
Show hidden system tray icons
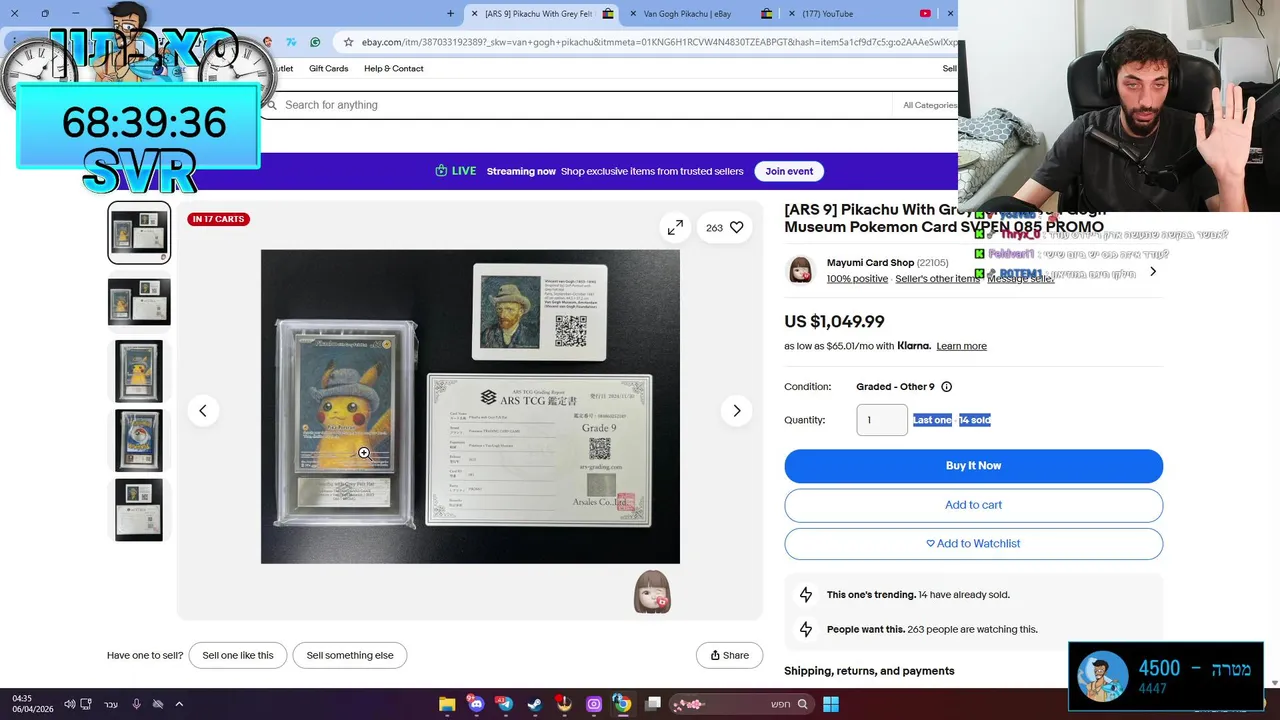[x=179, y=704]
